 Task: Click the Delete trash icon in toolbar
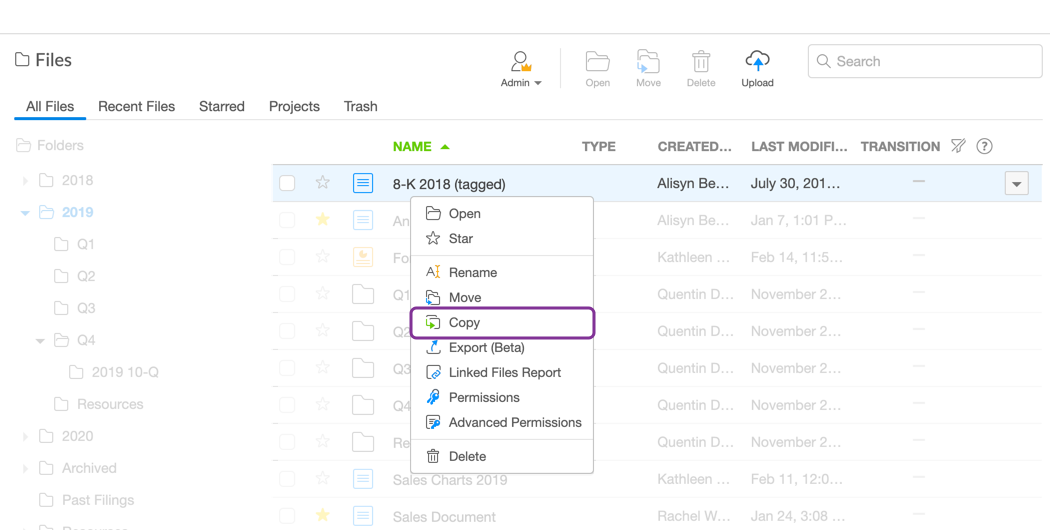701,62
